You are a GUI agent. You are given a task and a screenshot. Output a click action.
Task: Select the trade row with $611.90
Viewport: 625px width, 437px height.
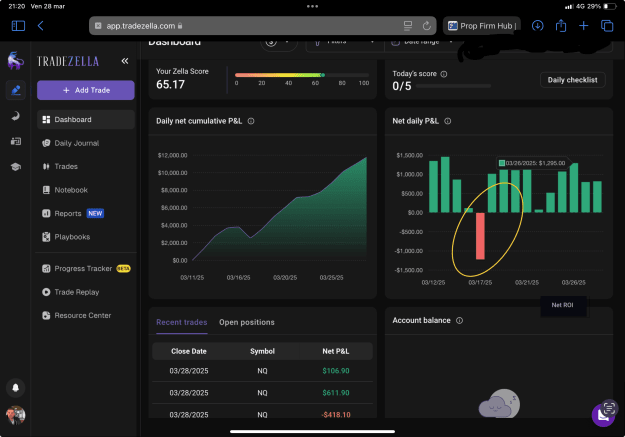pos(262,393)
